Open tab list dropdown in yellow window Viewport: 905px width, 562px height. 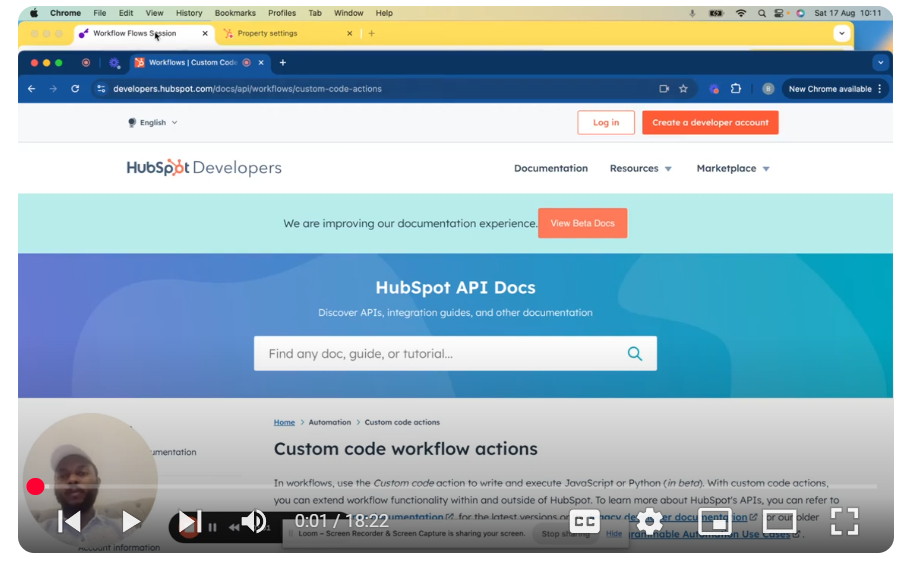[x=842, y=33]
